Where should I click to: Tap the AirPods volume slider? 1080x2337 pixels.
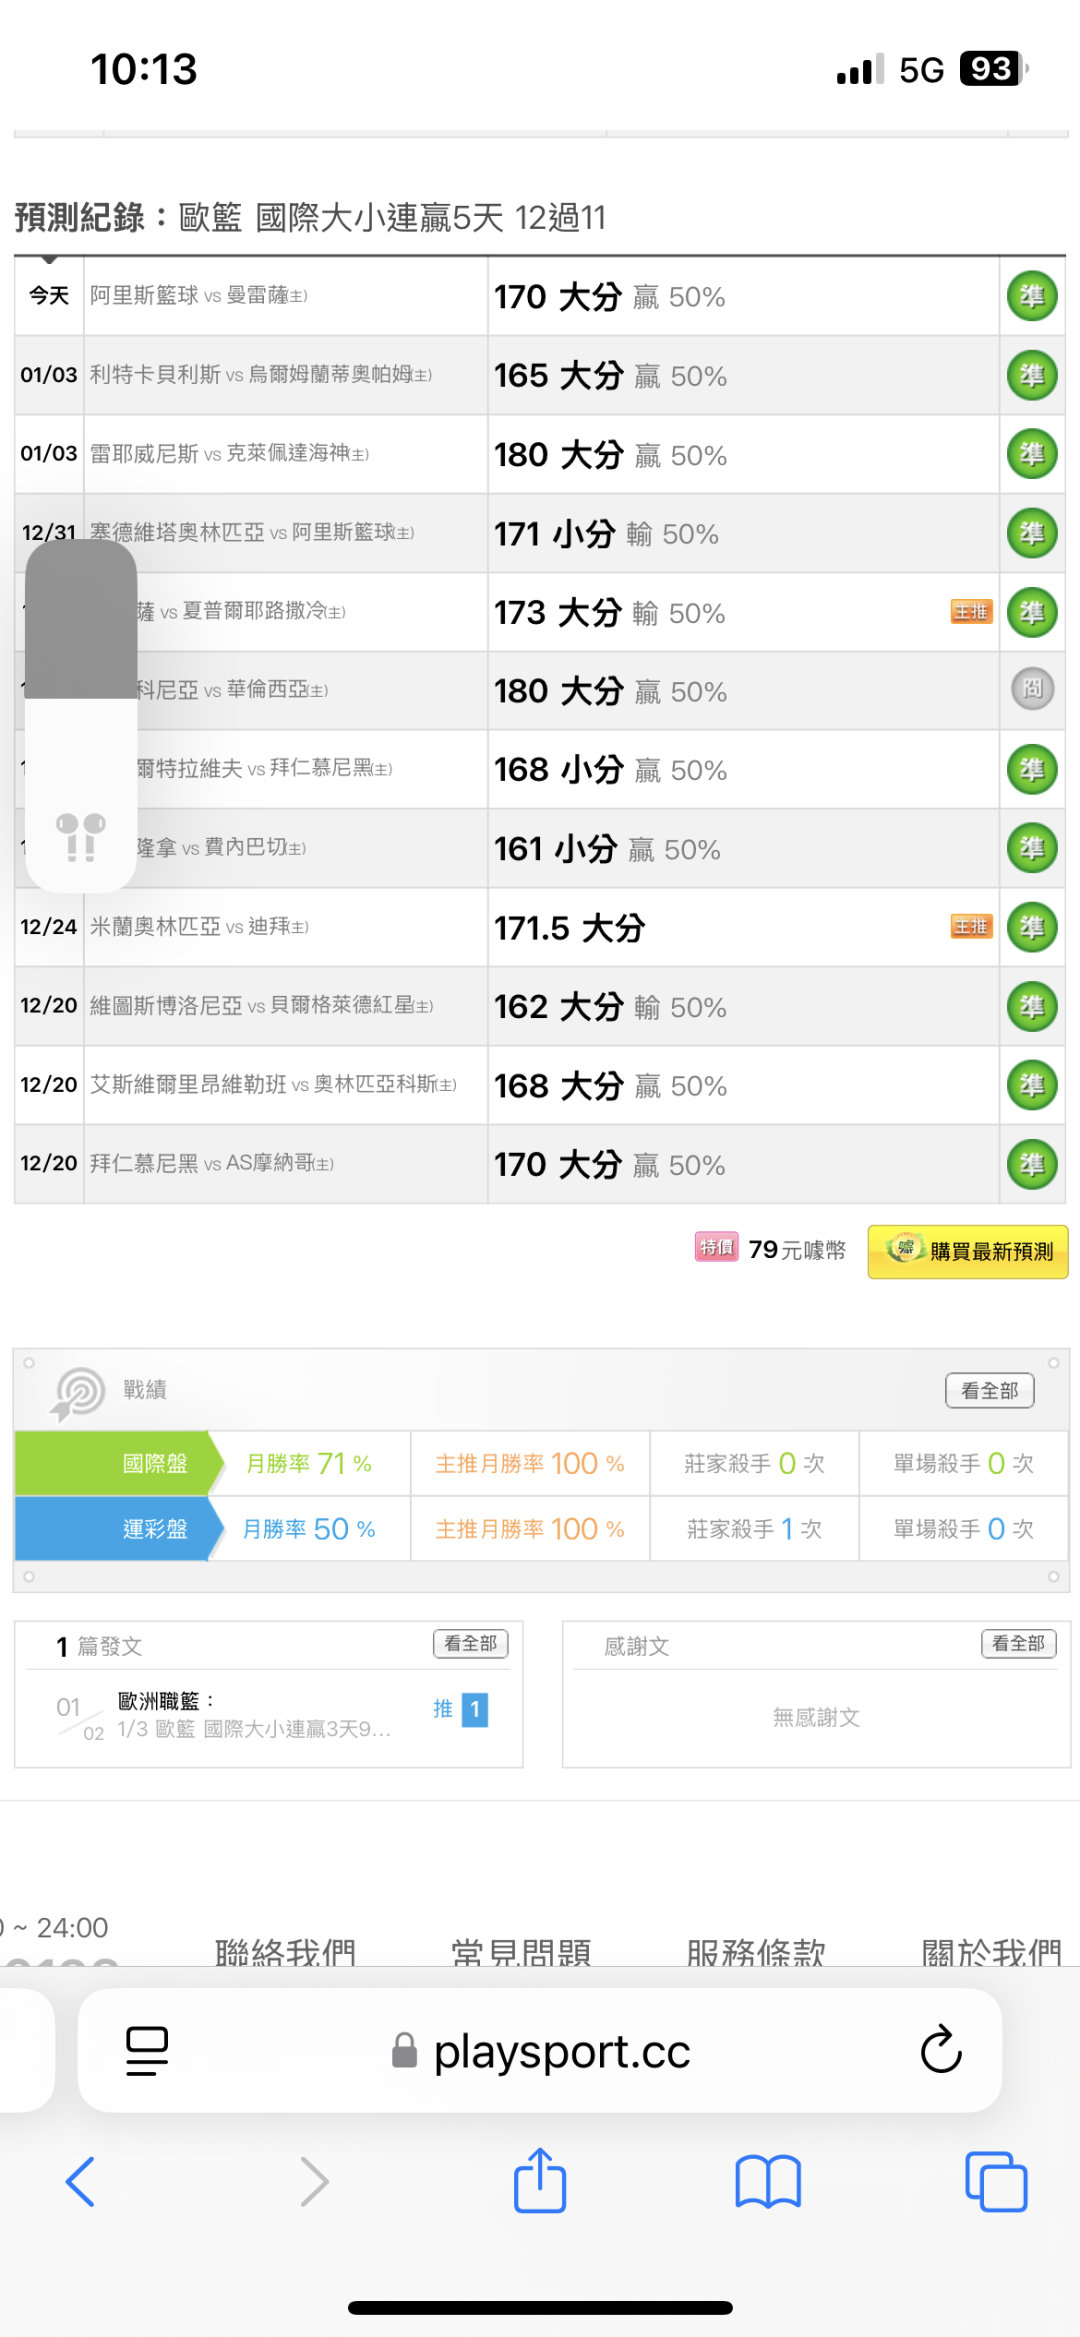[81, 715]
